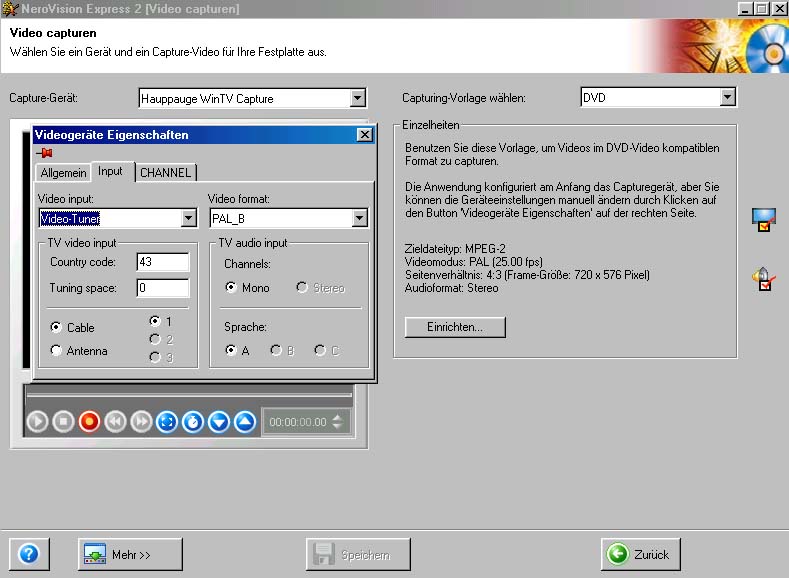Image resolution: width=789 pixels, height=578 pixels.
Task: Click the 'Audioformat: Stereo' text
Action: coord(451,288)
